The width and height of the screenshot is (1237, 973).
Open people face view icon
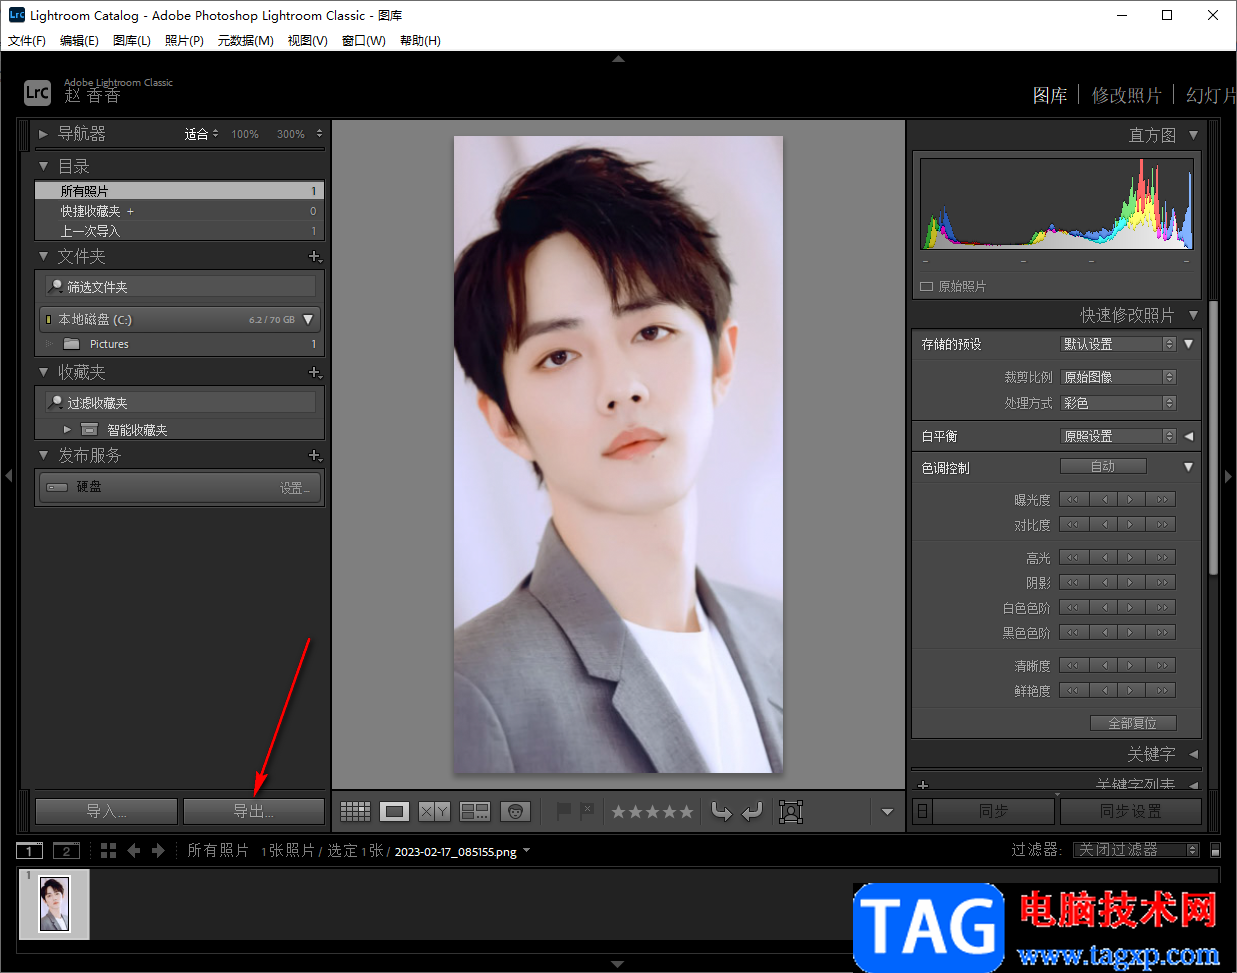[515, 812]
